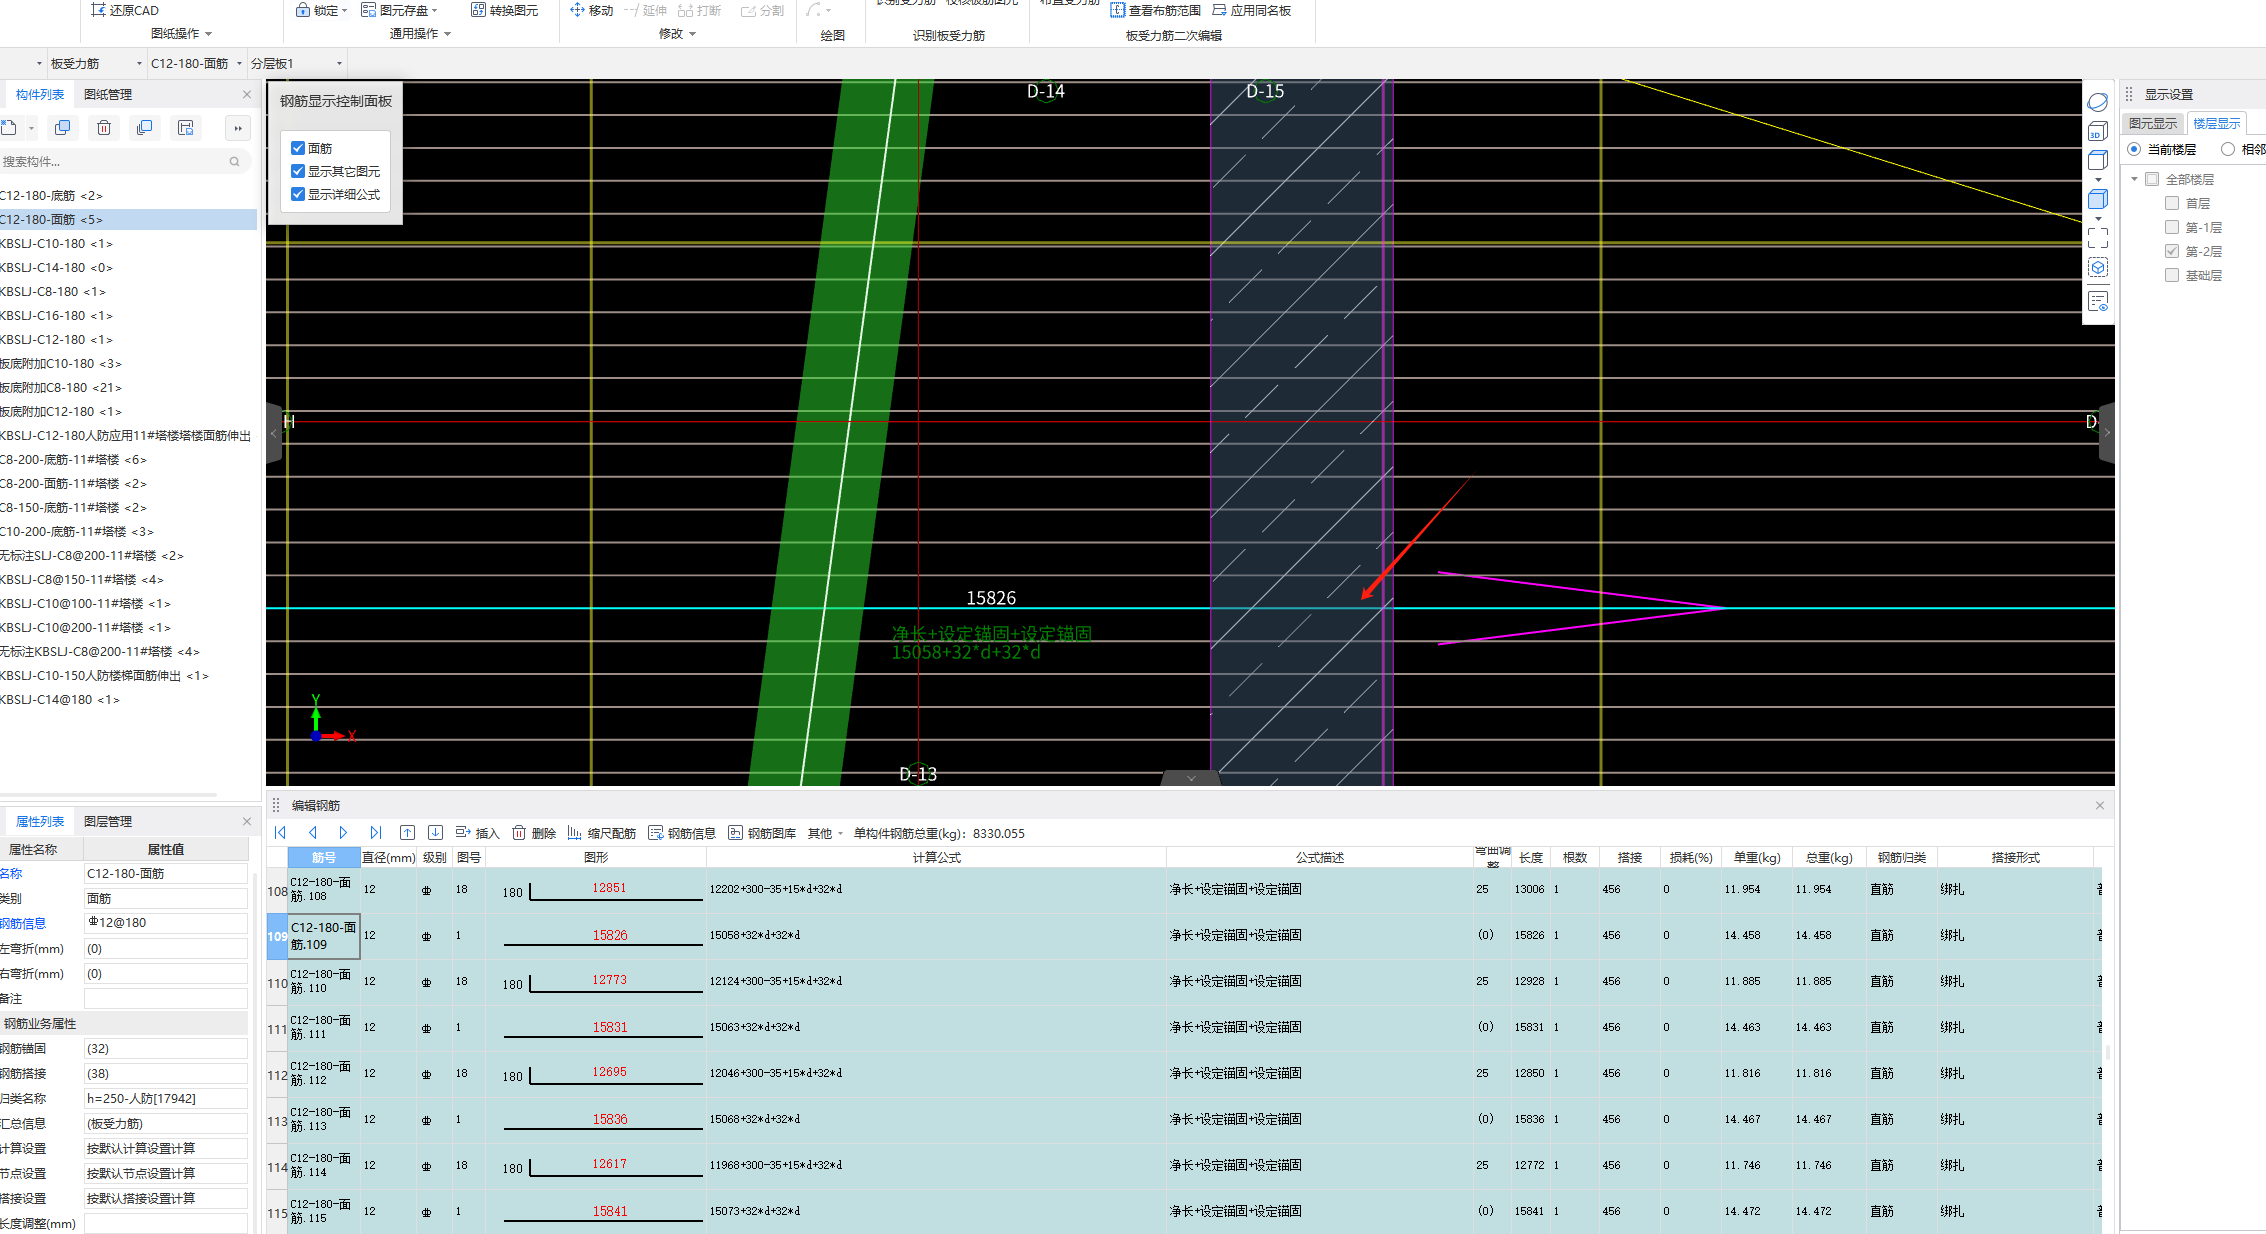Click the 还原CAD tool icon
This screenshot has height=1234, width=2266.
tap(98, 10)
